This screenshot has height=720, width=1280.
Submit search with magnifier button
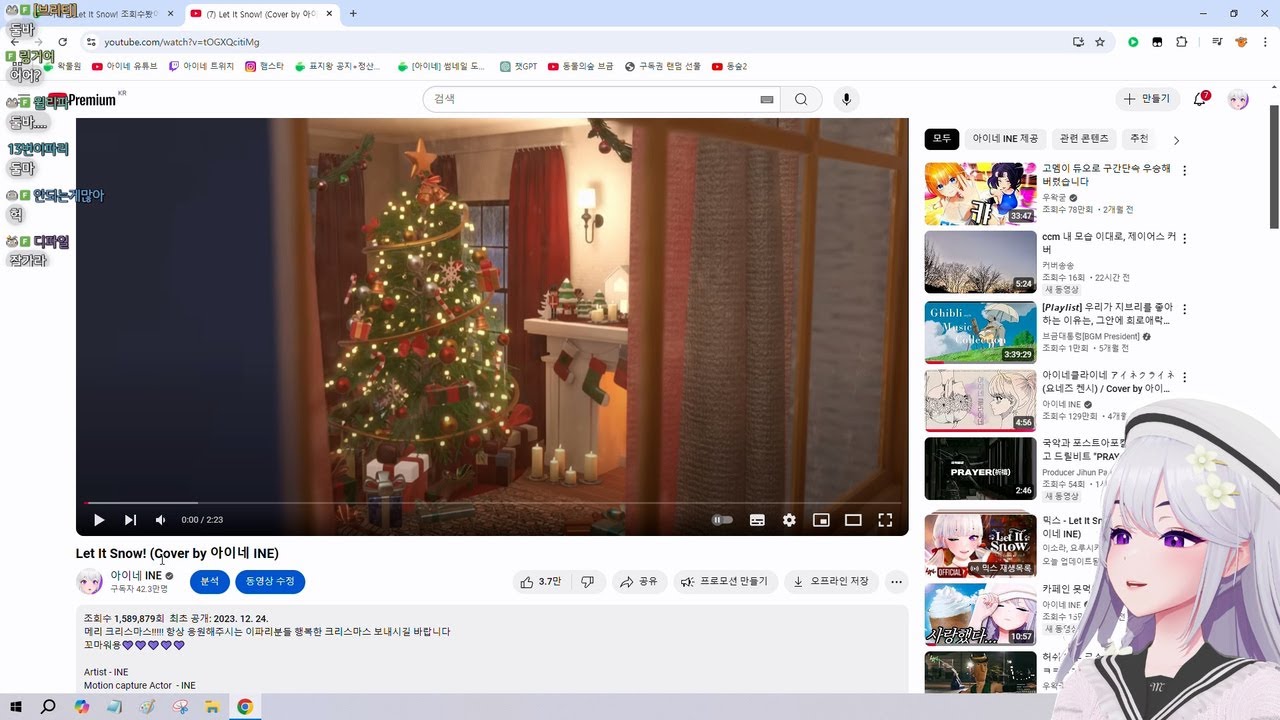click(801, 99)
